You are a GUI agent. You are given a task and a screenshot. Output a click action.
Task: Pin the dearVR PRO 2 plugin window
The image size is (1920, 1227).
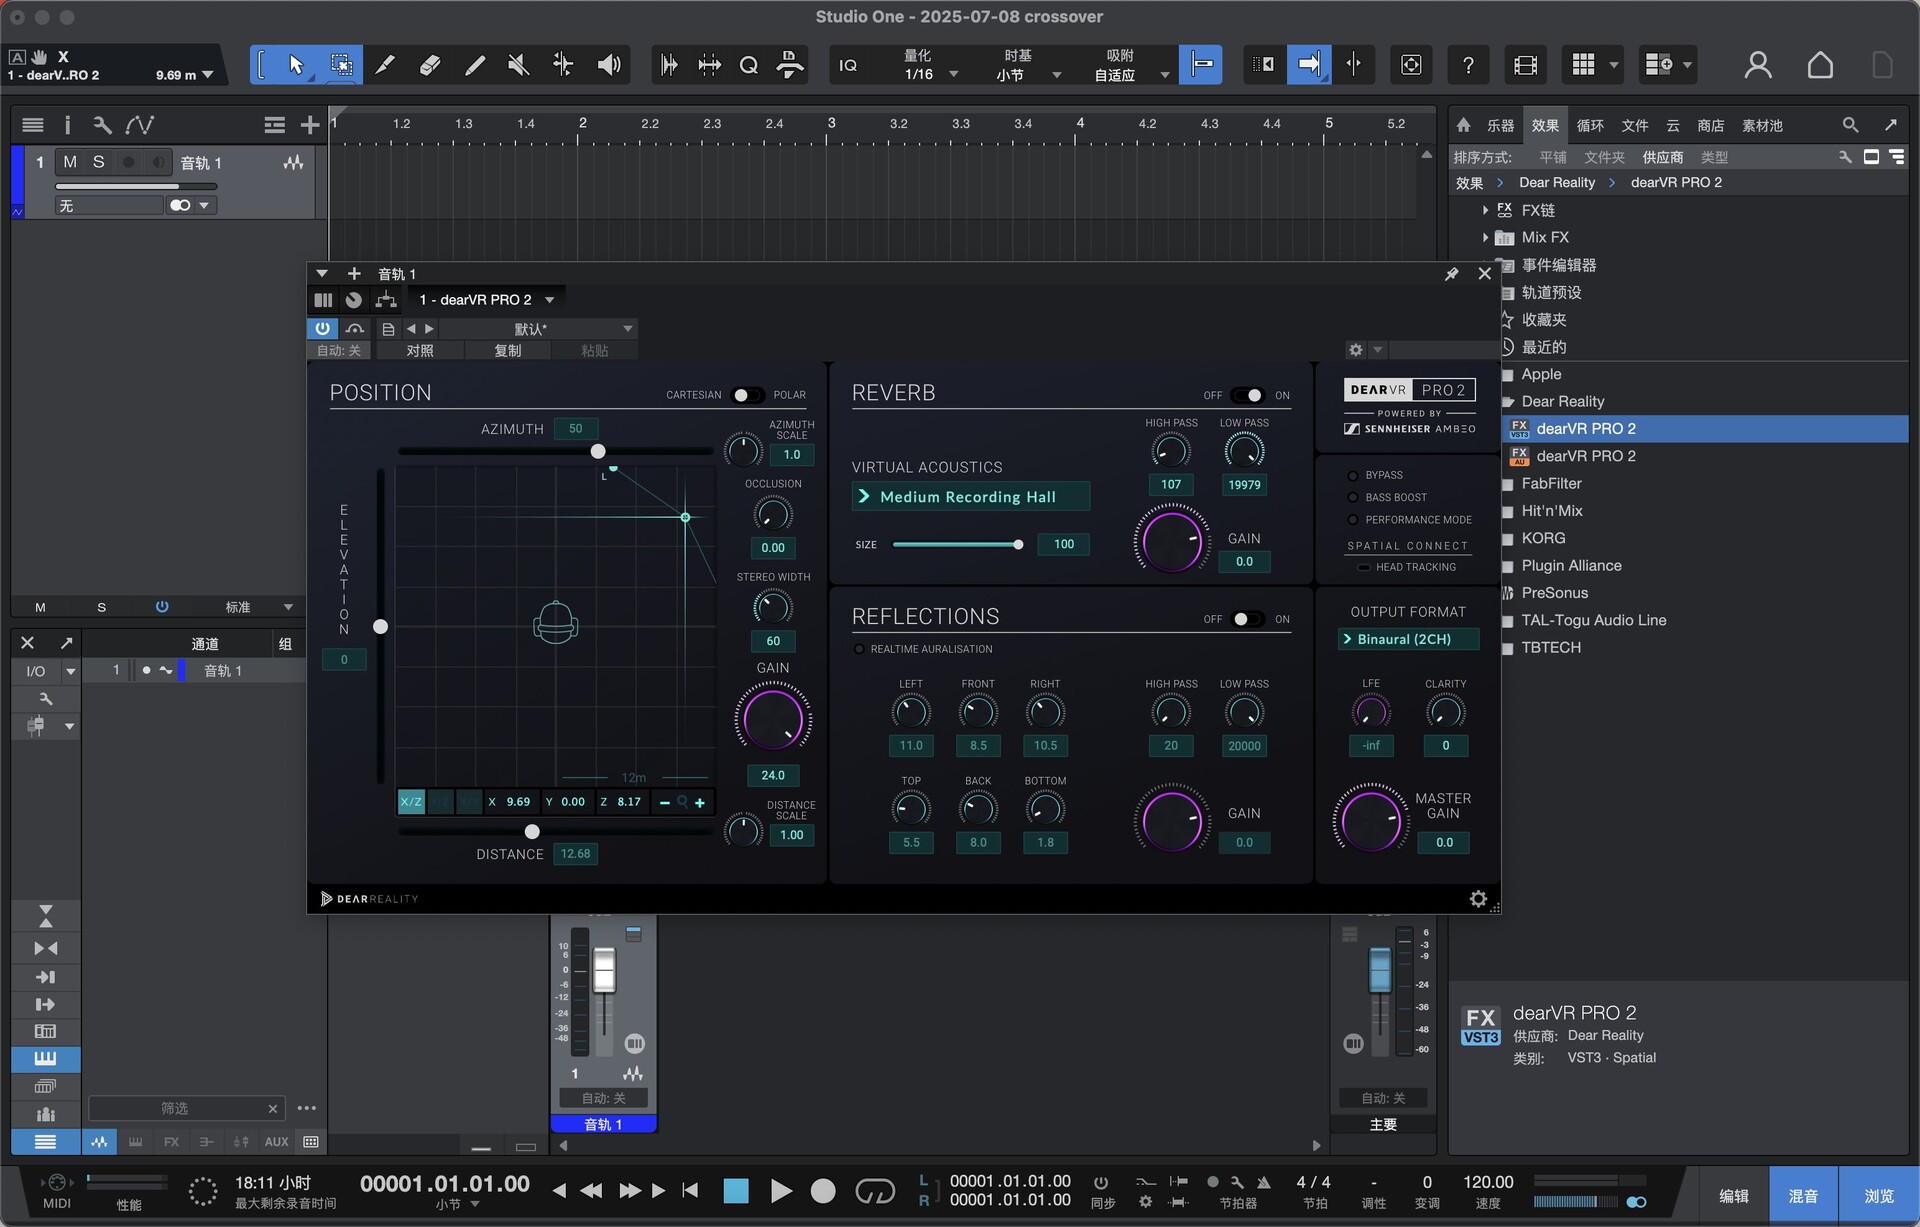pos(1452,273)
